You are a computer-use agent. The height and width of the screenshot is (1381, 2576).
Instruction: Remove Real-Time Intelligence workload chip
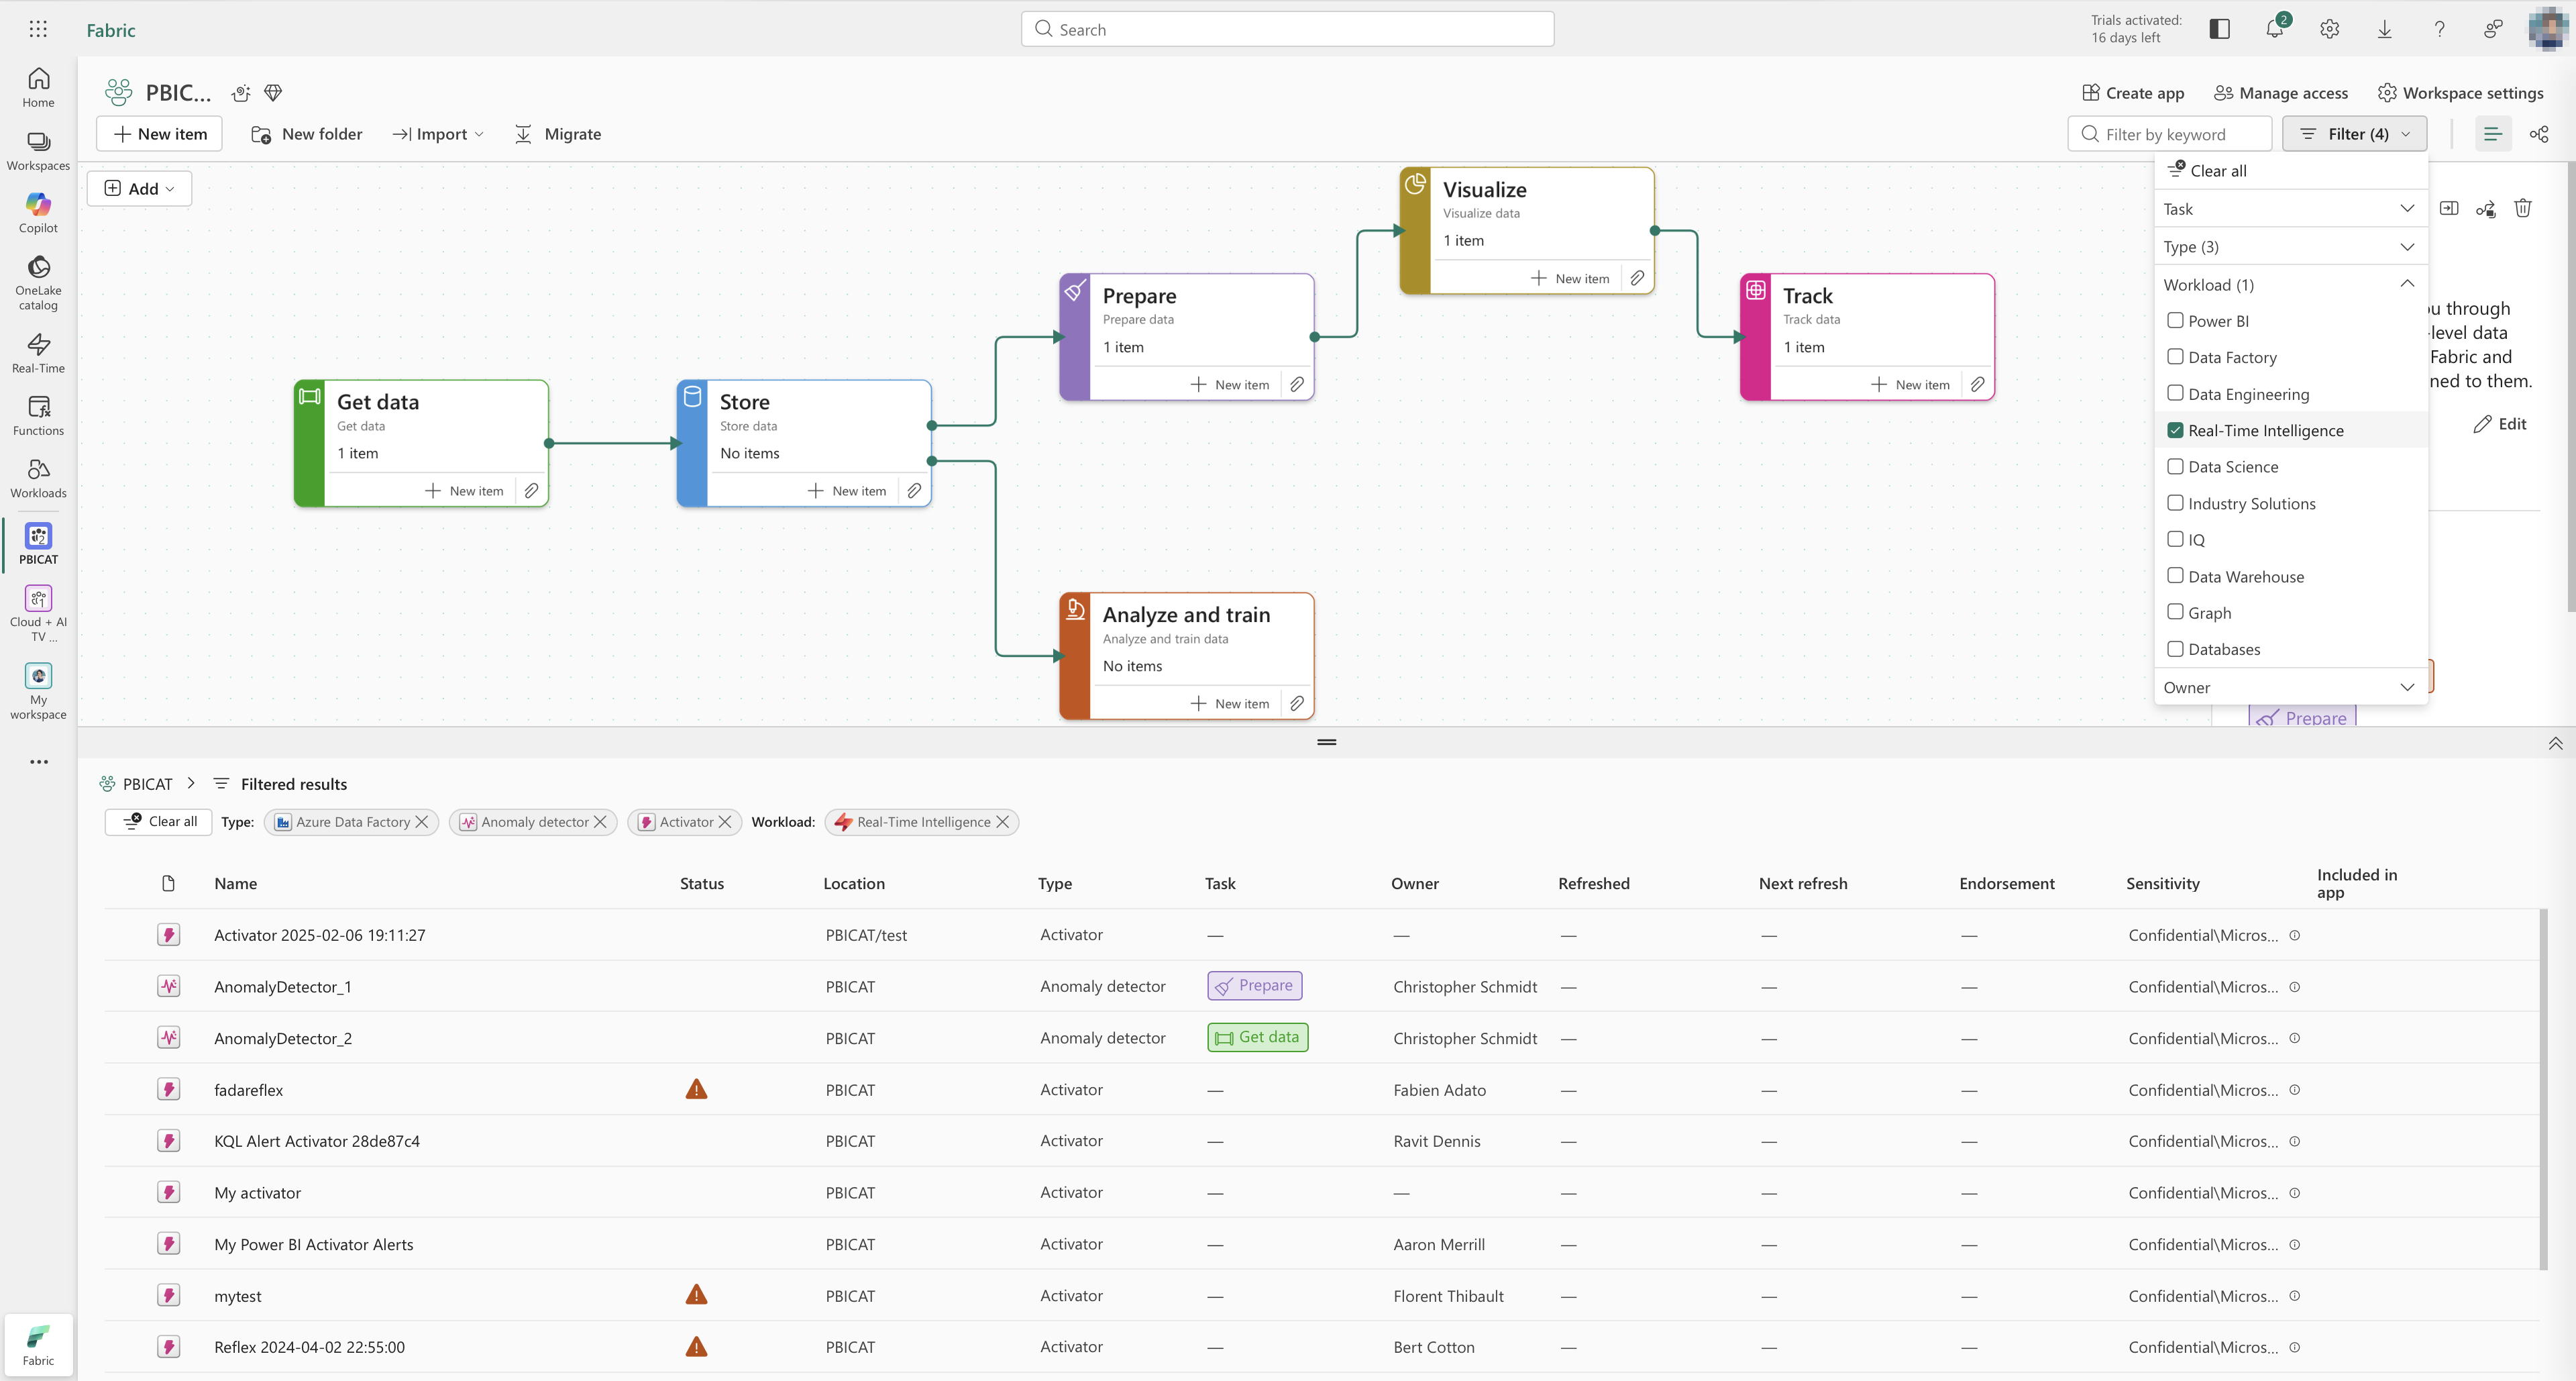click(x=1002, y=821)
